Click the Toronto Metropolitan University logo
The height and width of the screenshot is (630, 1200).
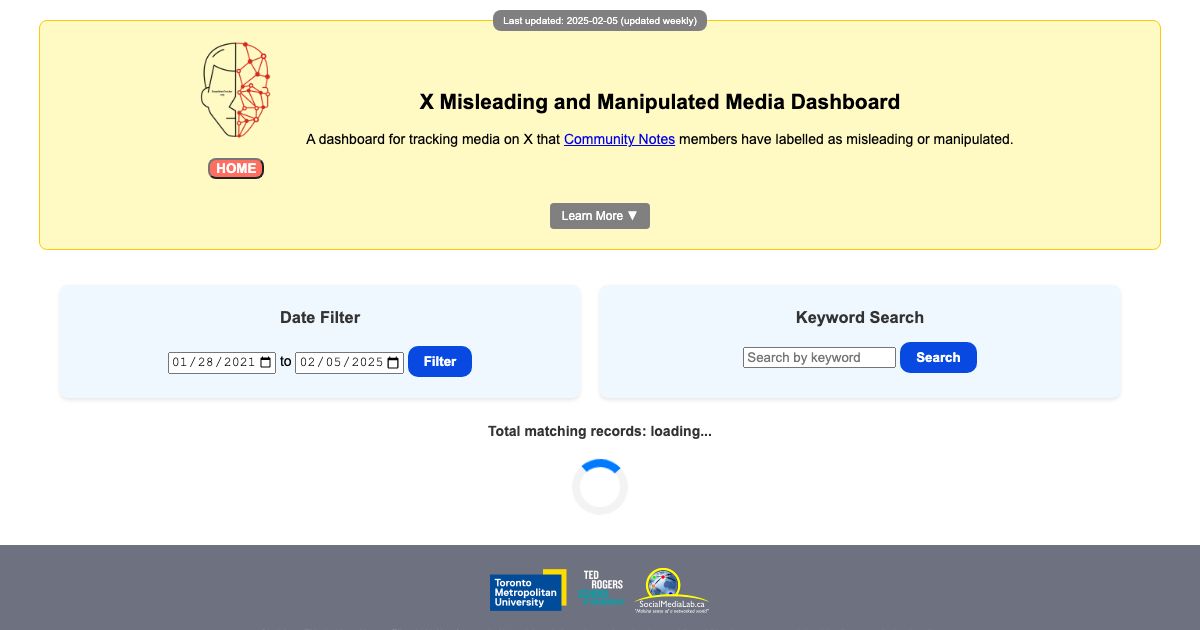pos(528,591)
